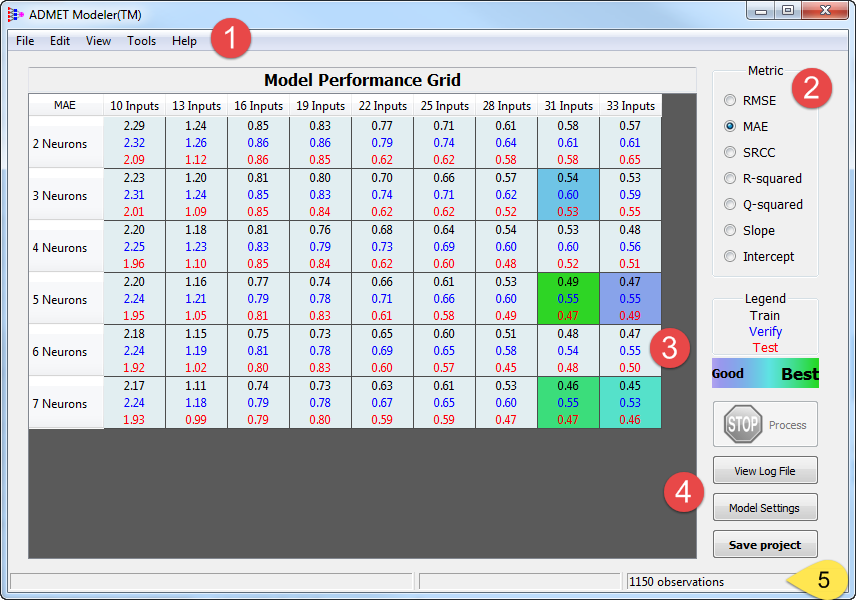Image resolution: width=856 pixels, height=600 pixels.
Task: Open the Edit menu
Action: 60,41
